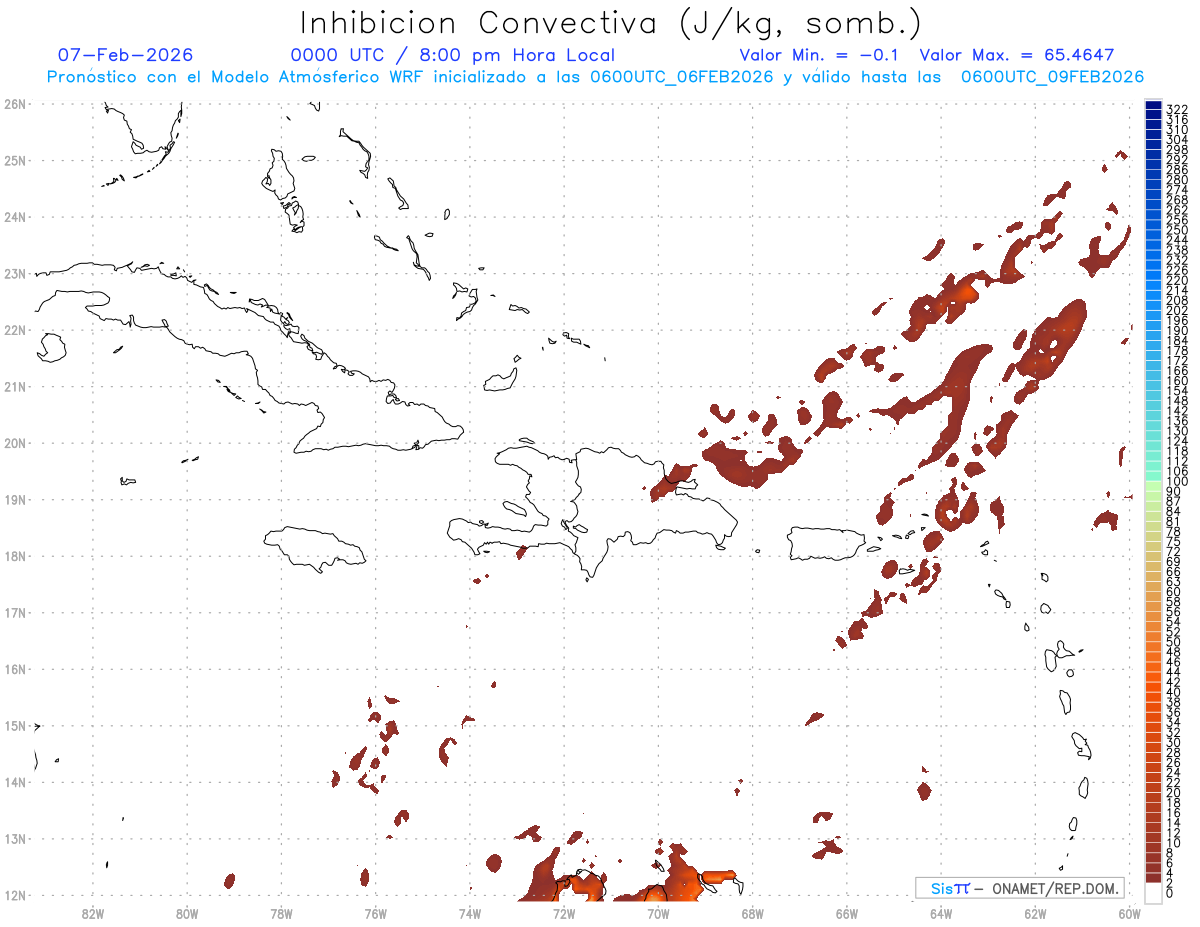Click the 14N latitude label
The height and width of the screenshot is (927, 1200).
click(15, 782)
